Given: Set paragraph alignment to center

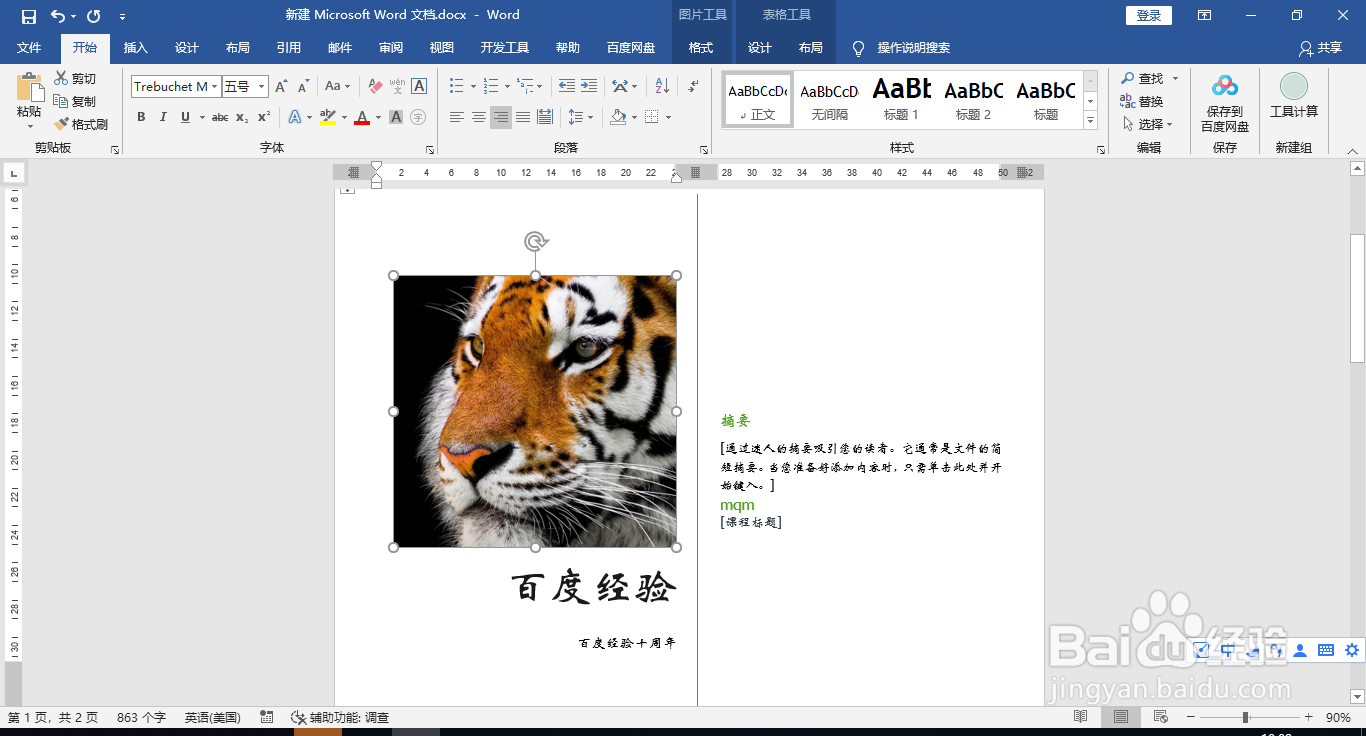Looking at the screenshot, I should tap(479, 117).
